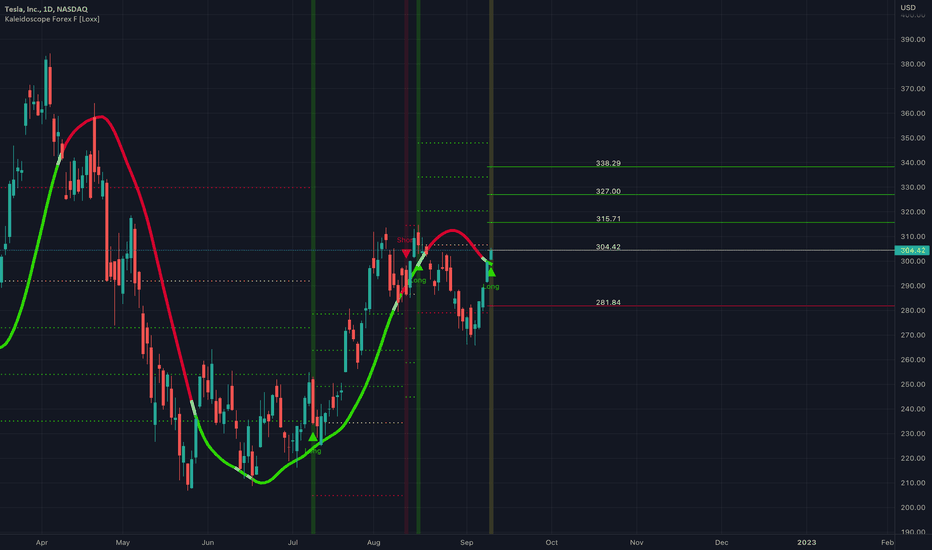Click the 327.00 target level label

608,191
